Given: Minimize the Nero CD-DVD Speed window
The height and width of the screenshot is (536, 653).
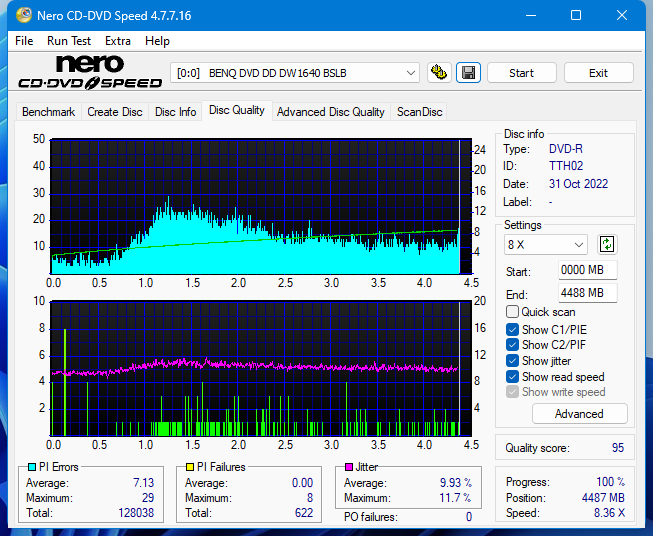Looking at the screenshot, I should pyautogui.click(x=531, y=15).
